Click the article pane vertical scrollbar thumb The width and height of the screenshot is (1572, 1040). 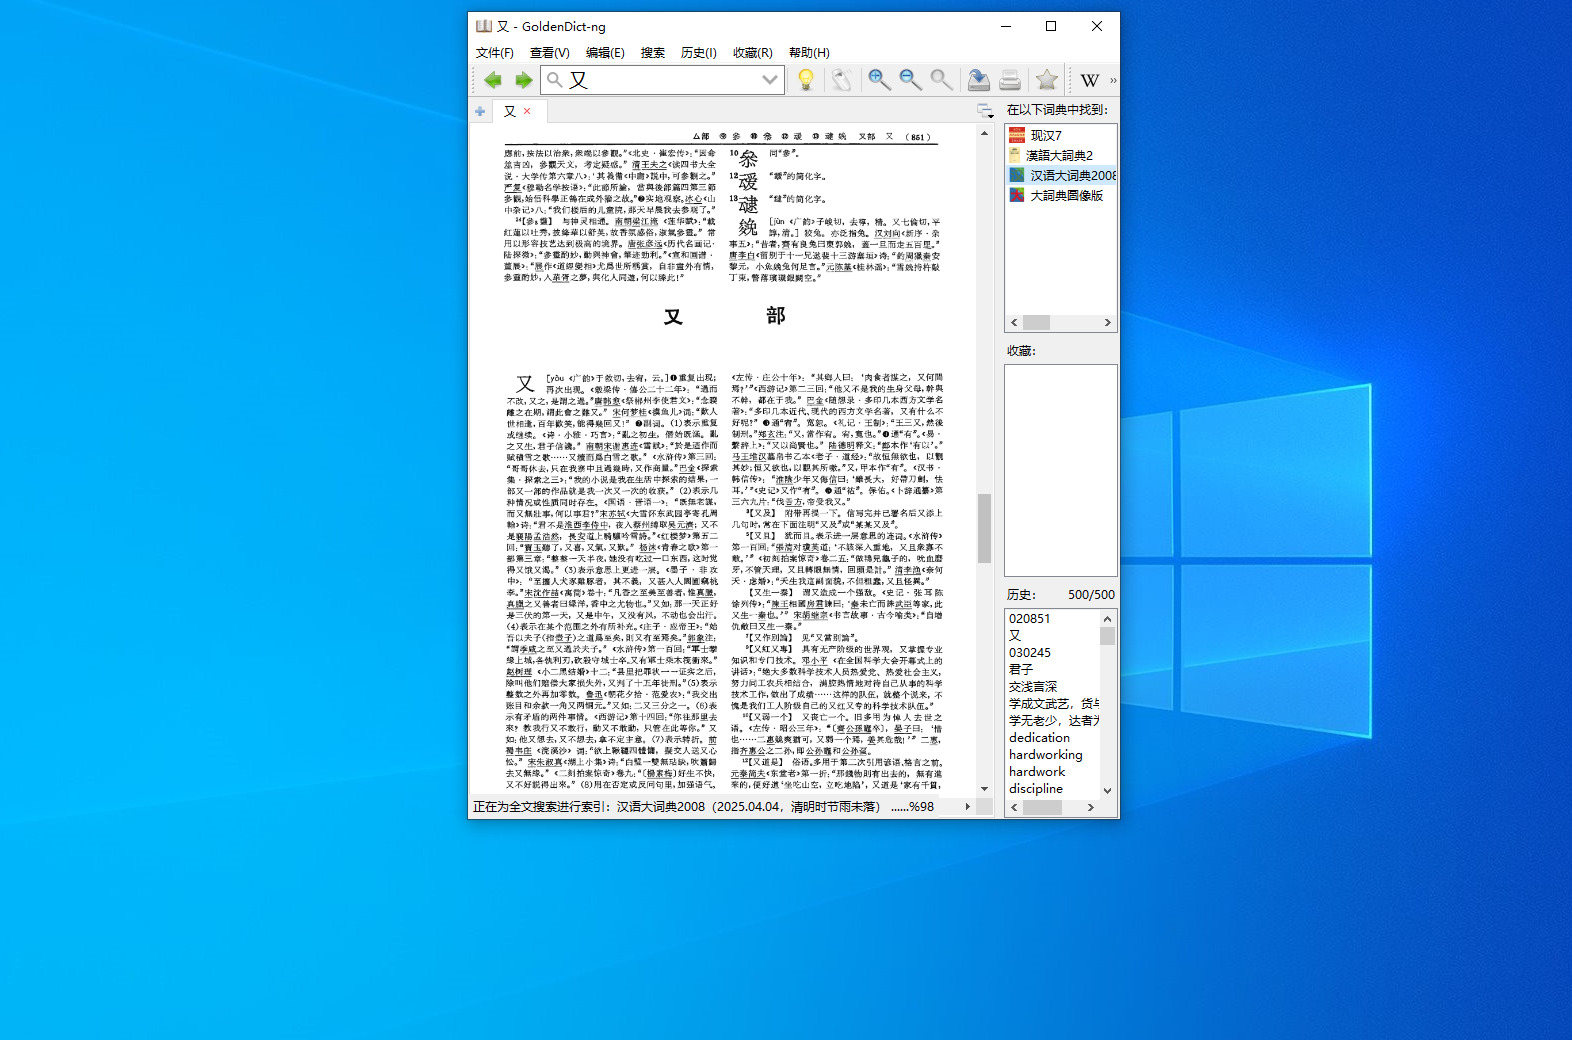point(984,528)
